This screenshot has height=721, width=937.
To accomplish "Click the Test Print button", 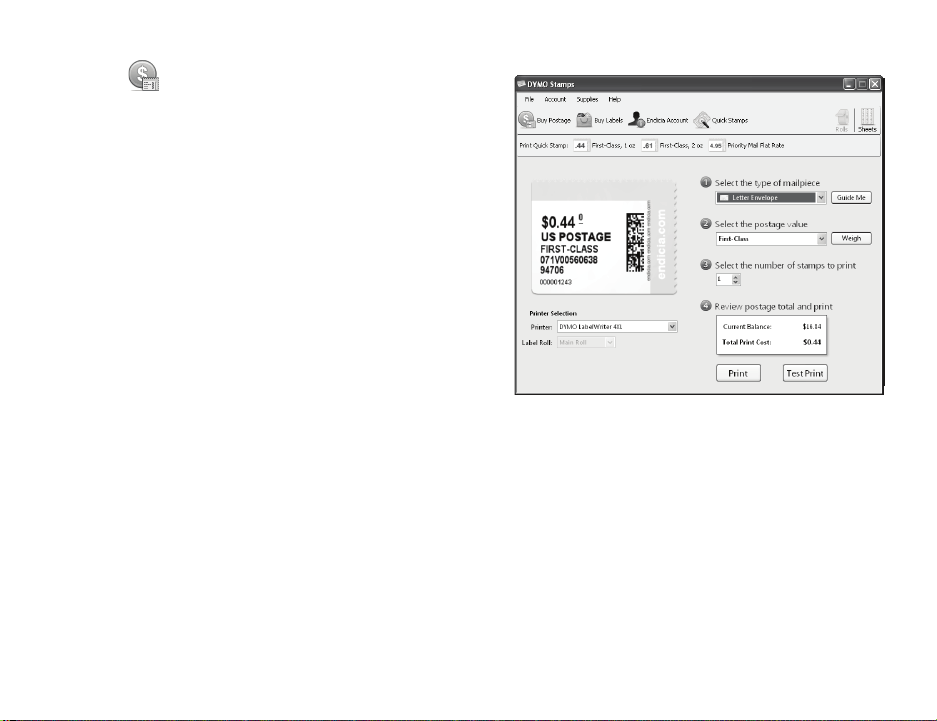I will 805,373.
